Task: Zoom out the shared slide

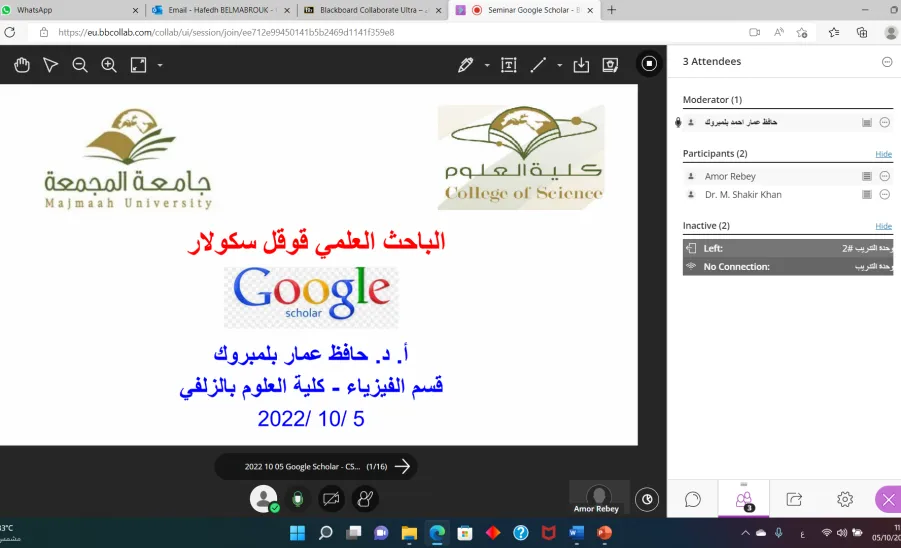Action: coord(80,65)
